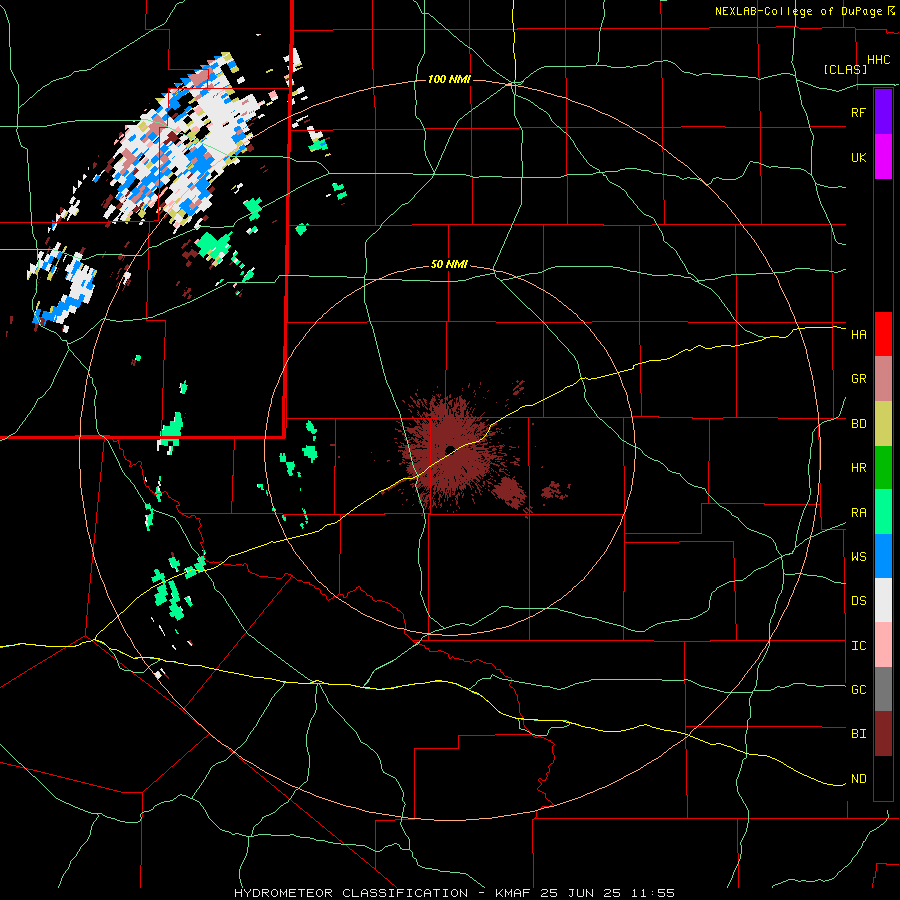Click the [CLAS] units label
Viewport: 900px width, 900px height.
click(x=845, y=69)
